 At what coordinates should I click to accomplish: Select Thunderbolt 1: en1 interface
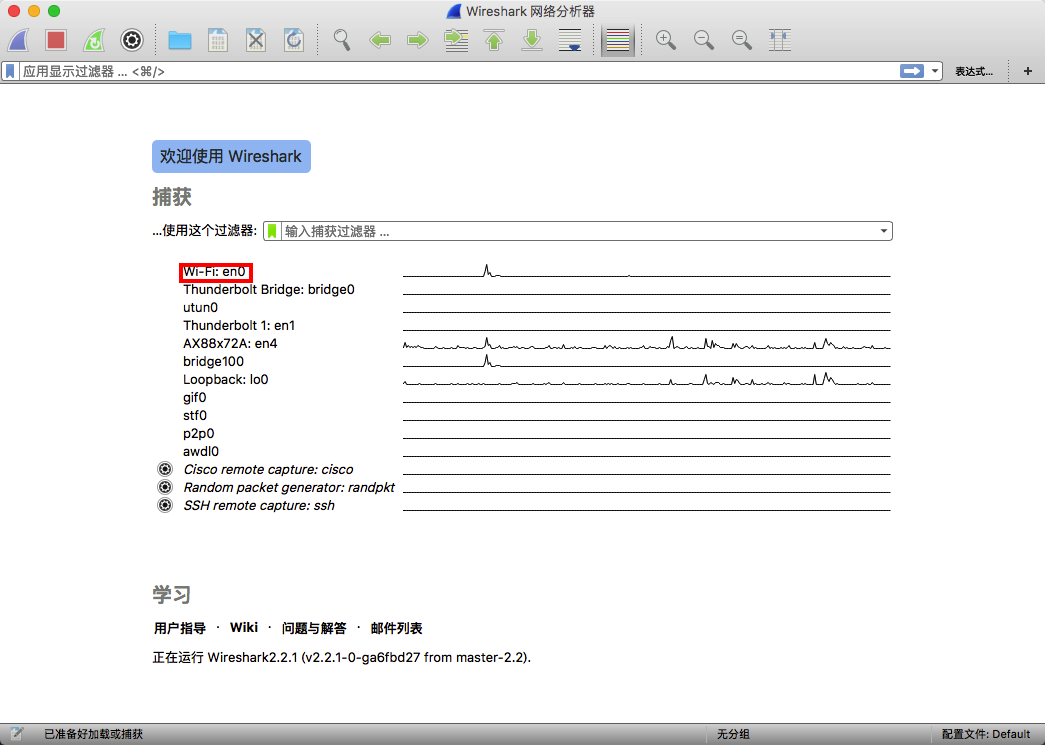click(x=239, y=326)
